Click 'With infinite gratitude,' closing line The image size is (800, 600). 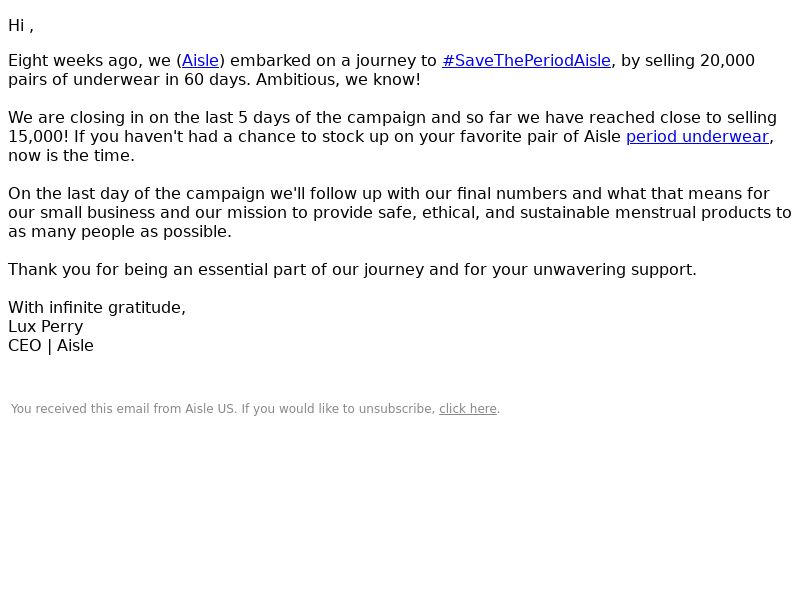pyautogui.click(x=97, y=308)
